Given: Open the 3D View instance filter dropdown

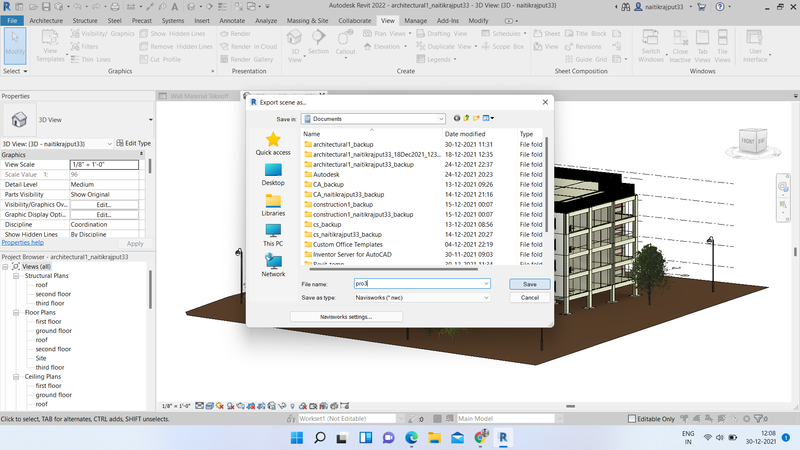Looking at the screenshot, I should coord(109,144).
